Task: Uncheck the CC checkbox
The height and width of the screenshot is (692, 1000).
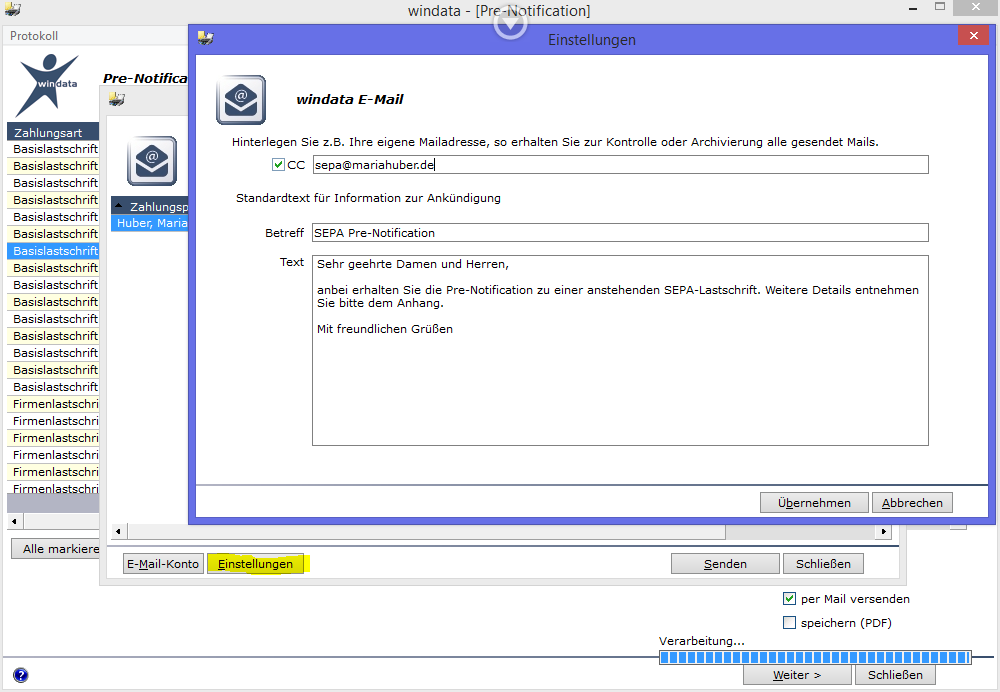Action: click(x=278, y=165)
